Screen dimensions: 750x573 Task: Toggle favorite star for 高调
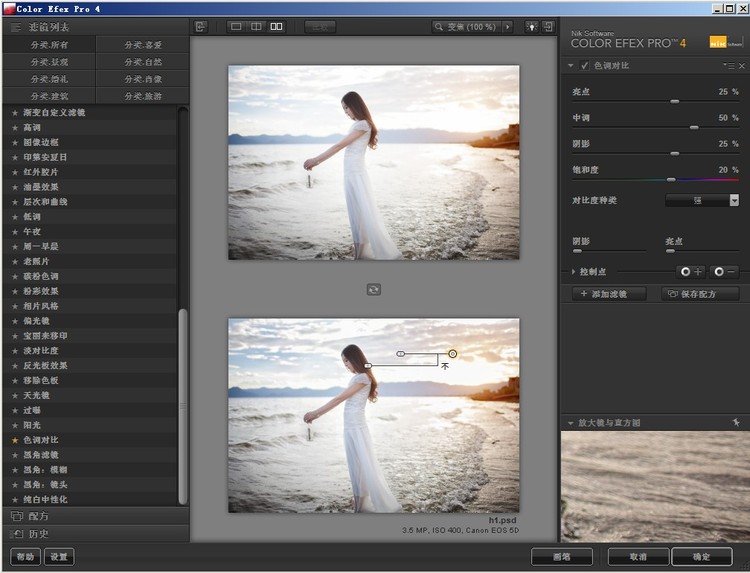(15, 128)
